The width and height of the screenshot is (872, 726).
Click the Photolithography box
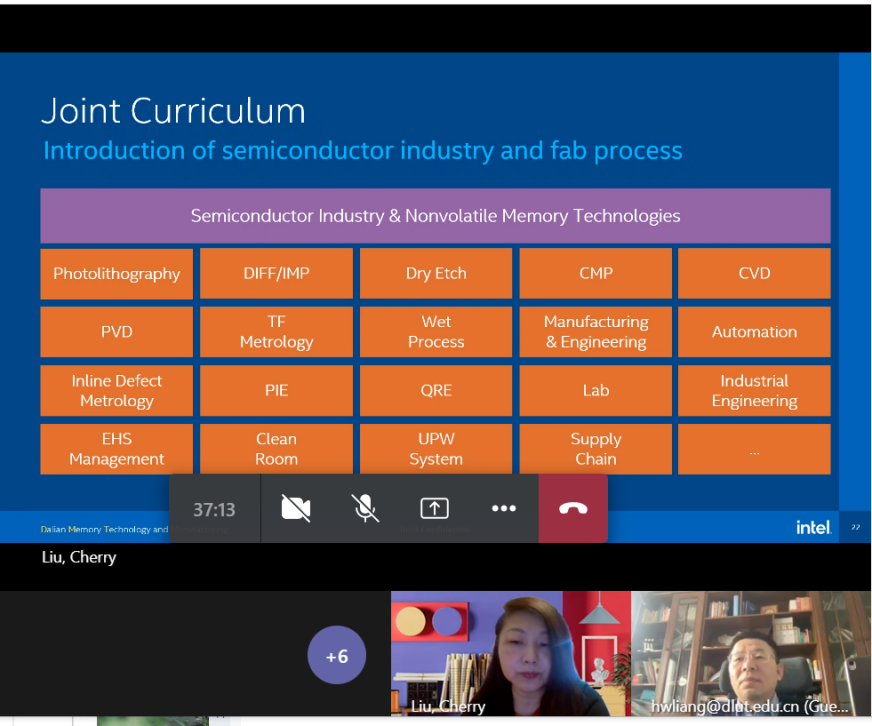117,274
